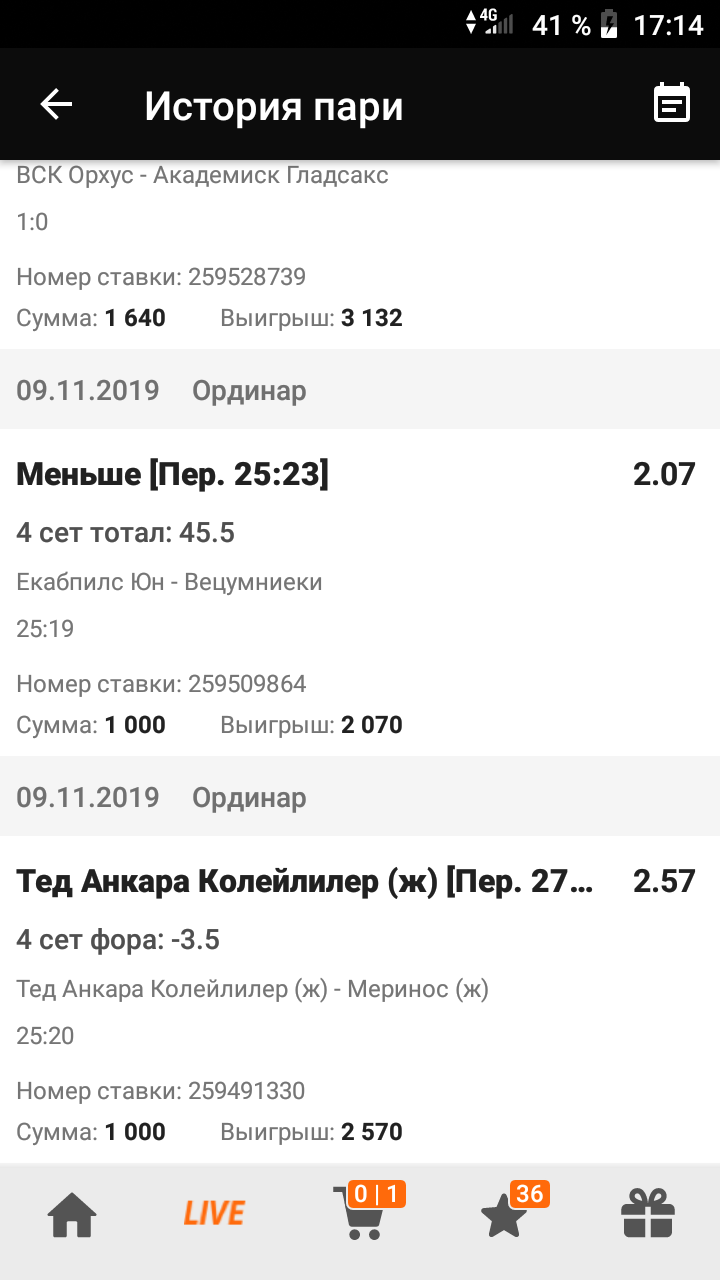This screenshot has width=720, height=1280.
Task: Open the gift bonuses icon
Action: tap(648, 1214)
